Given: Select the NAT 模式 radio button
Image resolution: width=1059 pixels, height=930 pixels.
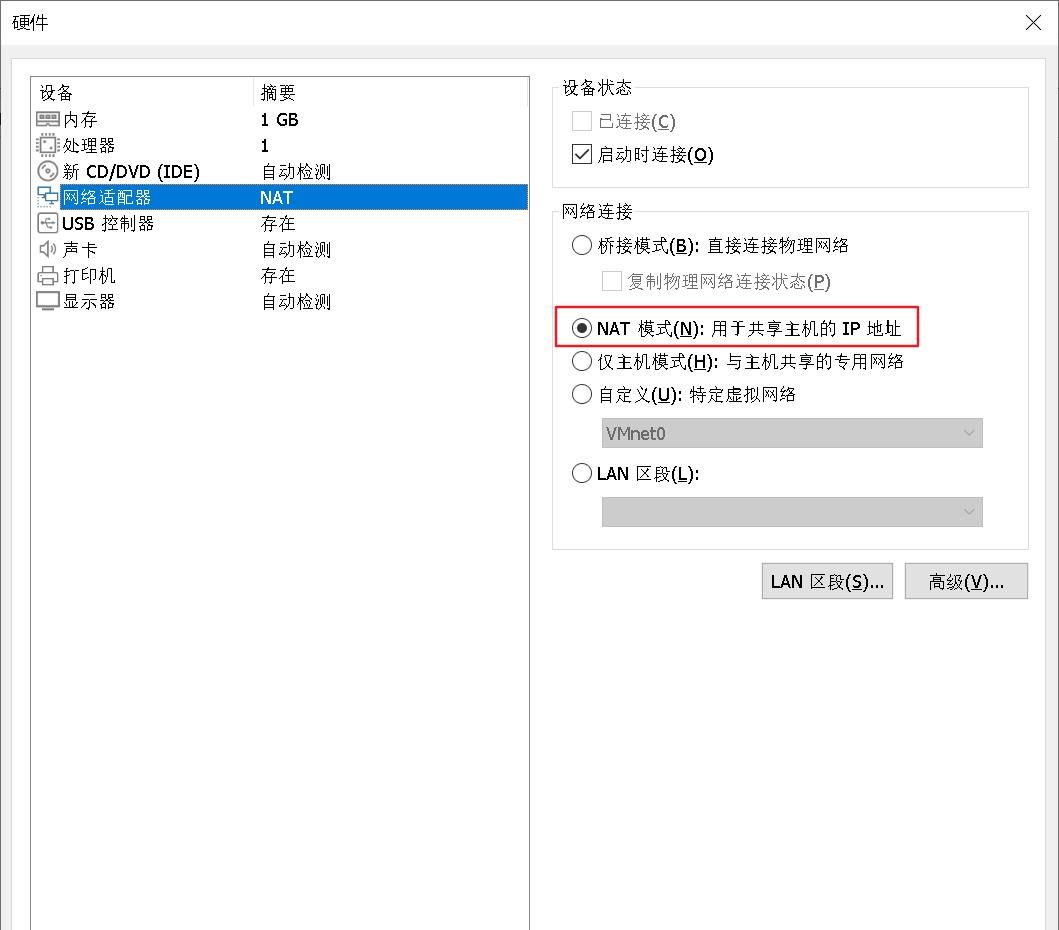Looking at the screenshot, I should tap(581, 328).
